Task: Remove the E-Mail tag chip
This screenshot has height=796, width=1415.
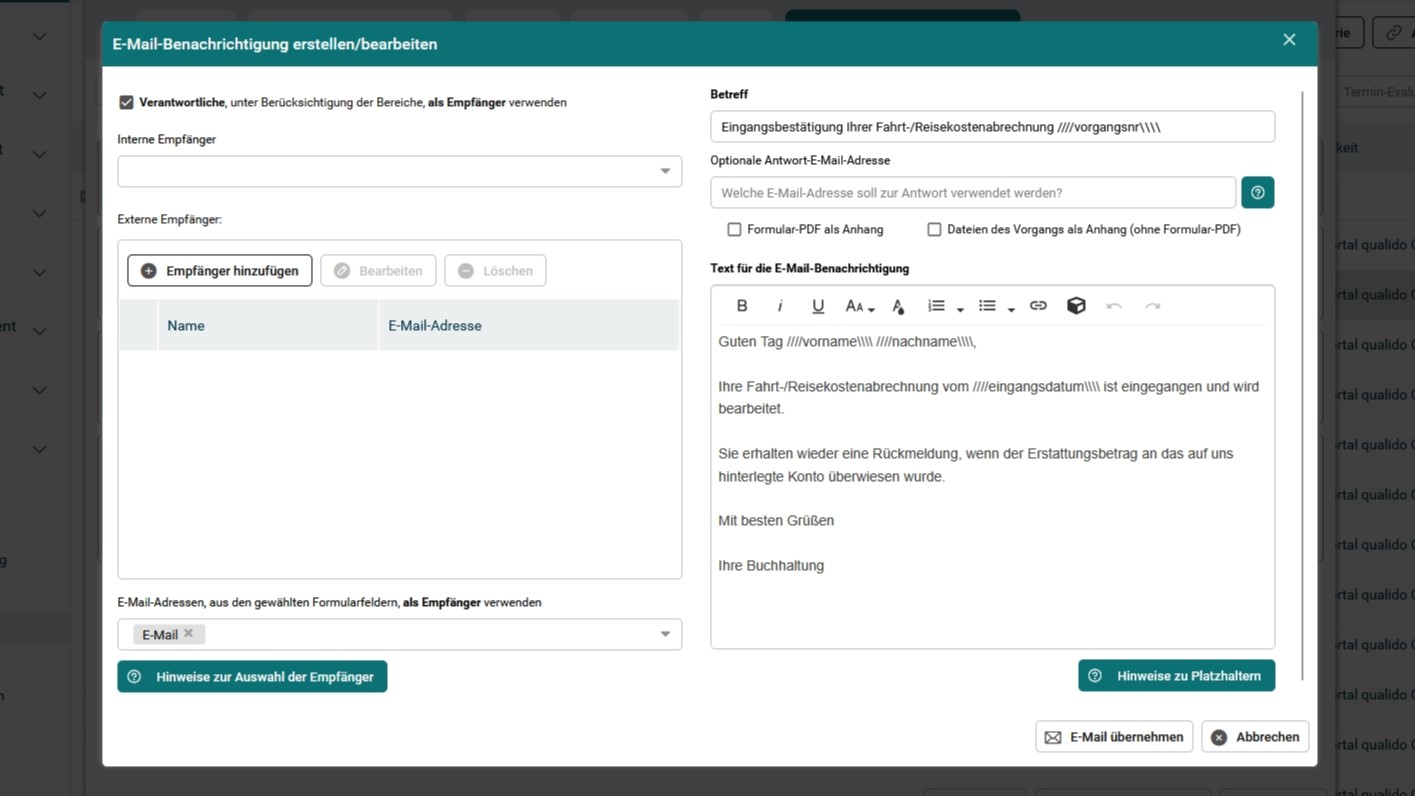Action: pyautogui.click(x=188, y=633)
